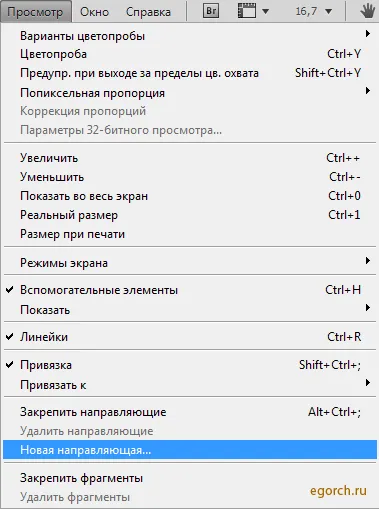This screenshot has height=509, width=379.
Task: Disable the Привязка snapping option
Action: point(190,365)
